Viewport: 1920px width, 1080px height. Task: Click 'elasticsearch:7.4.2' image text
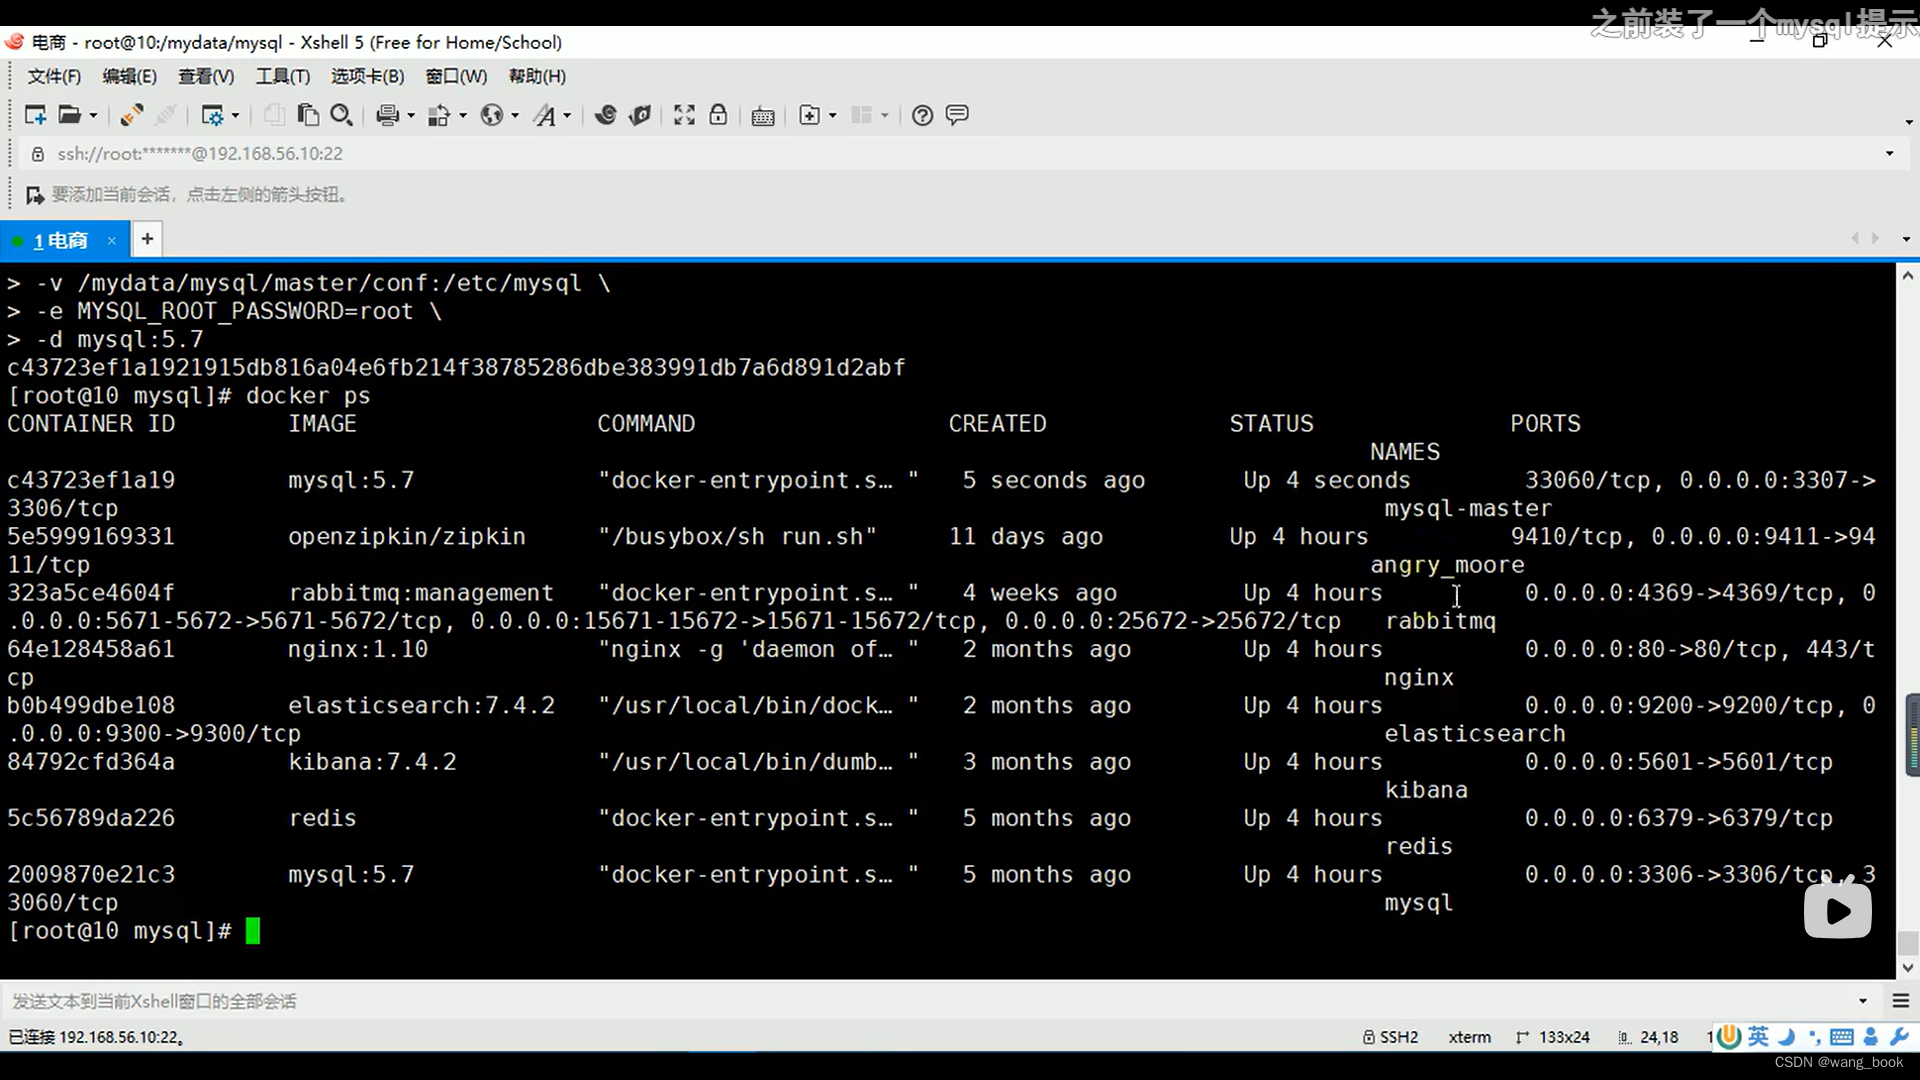coord(421,706)
